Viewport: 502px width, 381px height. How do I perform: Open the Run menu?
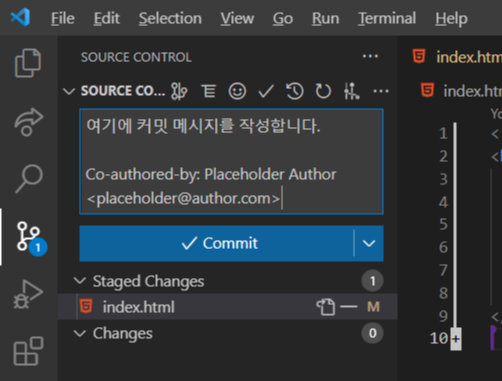pos(326,18)
